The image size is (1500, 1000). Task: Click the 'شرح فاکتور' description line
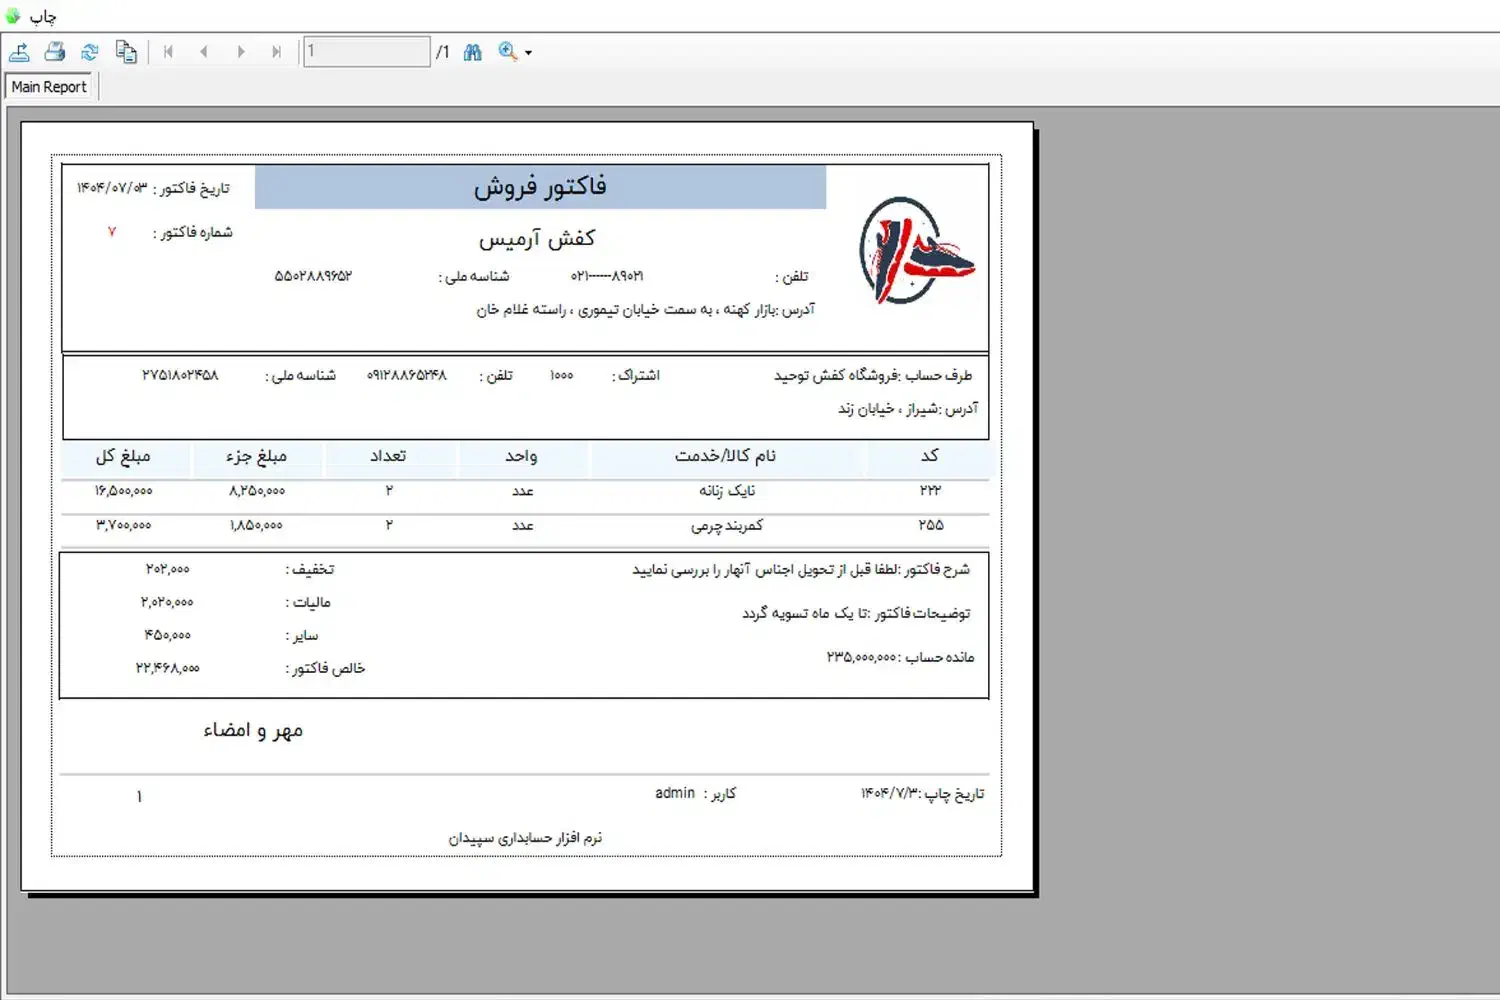pyautogui.click(x=801, y=569)
